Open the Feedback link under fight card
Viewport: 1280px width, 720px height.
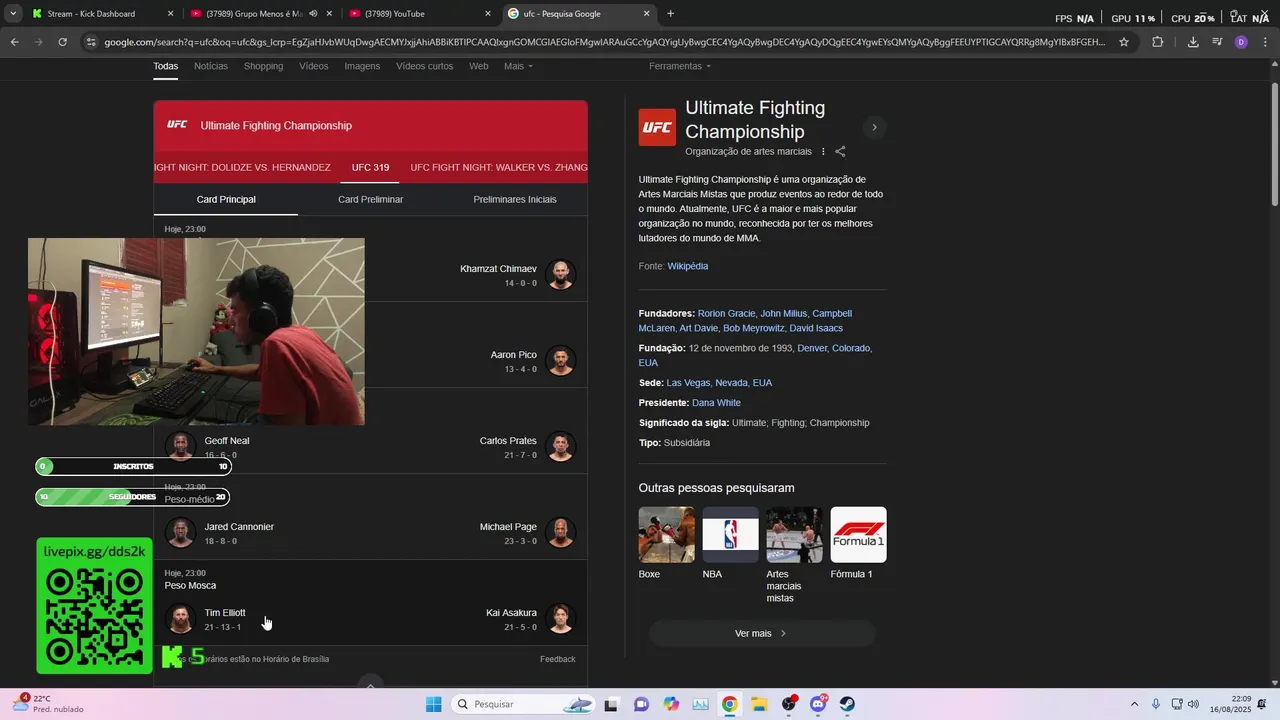(x=558, y=659)
